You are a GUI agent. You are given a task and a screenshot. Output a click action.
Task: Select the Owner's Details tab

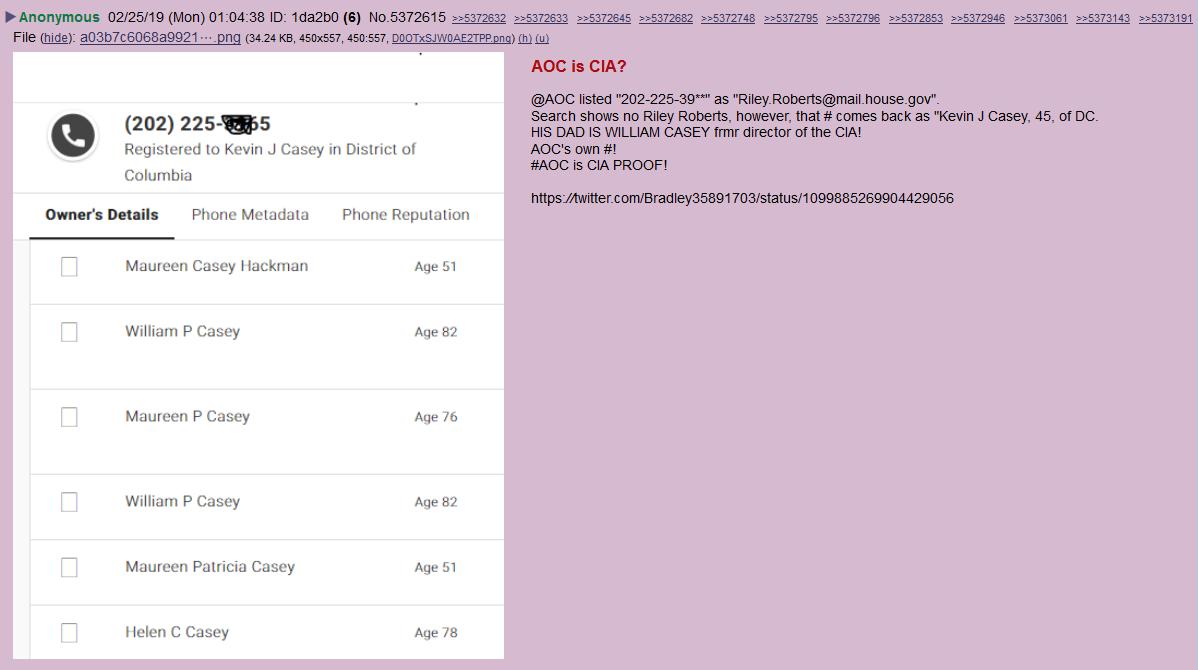(x=102, y=215)
